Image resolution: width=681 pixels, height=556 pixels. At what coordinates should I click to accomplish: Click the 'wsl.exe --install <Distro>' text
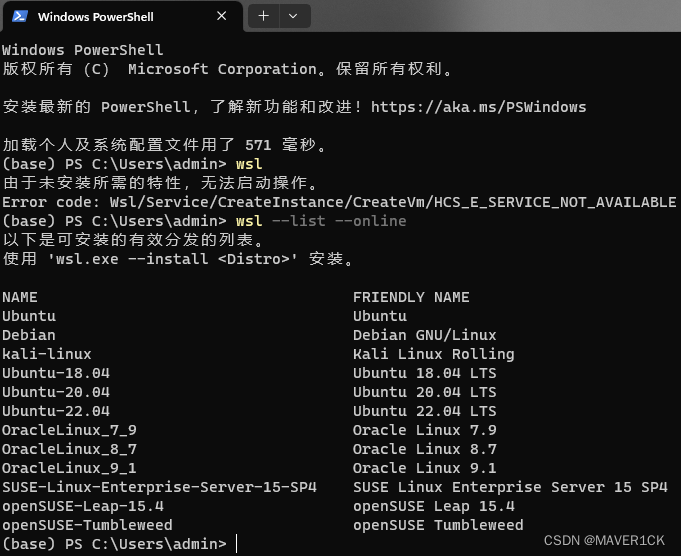tap(172, 259)
